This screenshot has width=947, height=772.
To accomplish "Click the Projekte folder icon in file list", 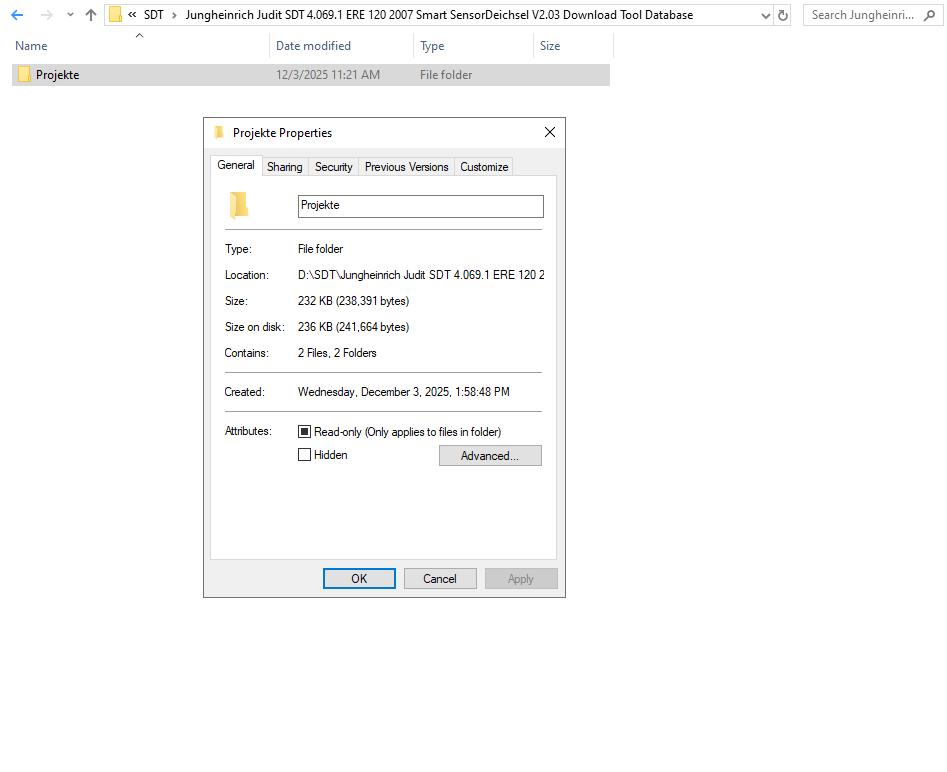I will [24, 75].
